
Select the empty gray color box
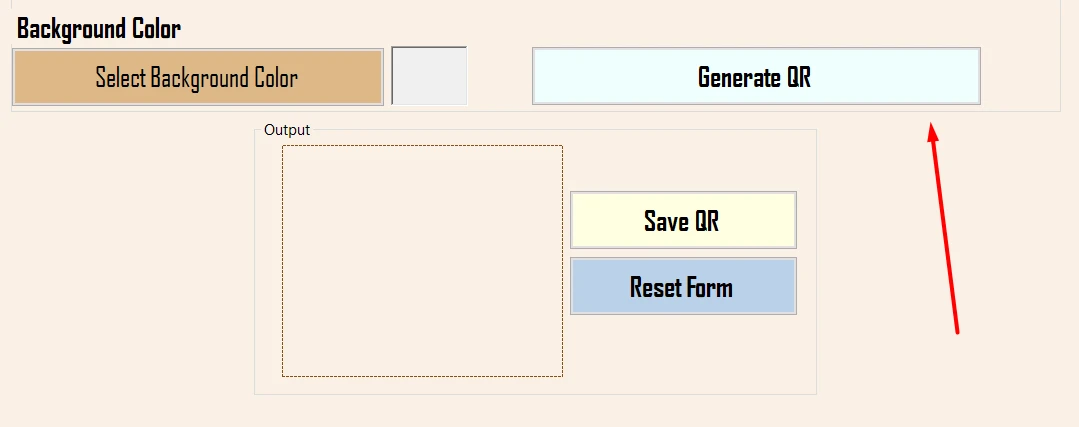click(429, 75)
